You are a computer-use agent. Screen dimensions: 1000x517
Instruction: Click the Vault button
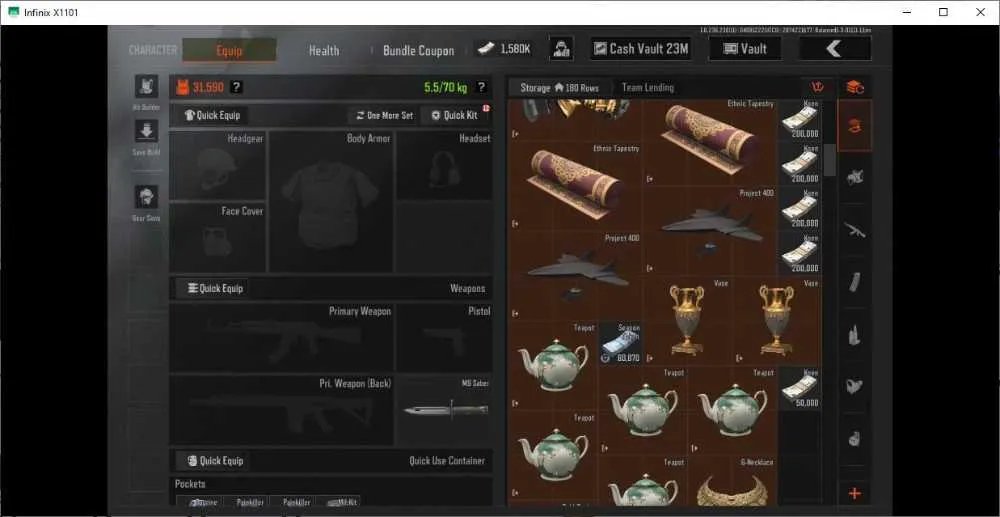coord(745,48)
